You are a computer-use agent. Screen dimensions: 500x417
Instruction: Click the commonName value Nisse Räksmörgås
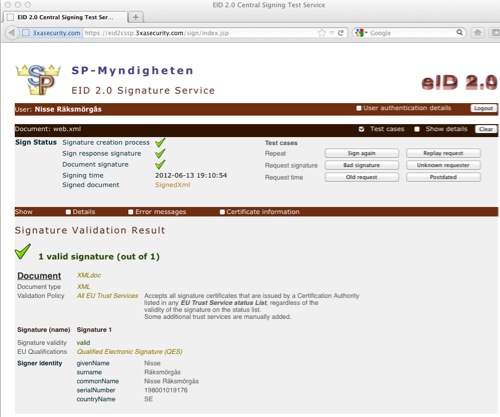(171, 381)
